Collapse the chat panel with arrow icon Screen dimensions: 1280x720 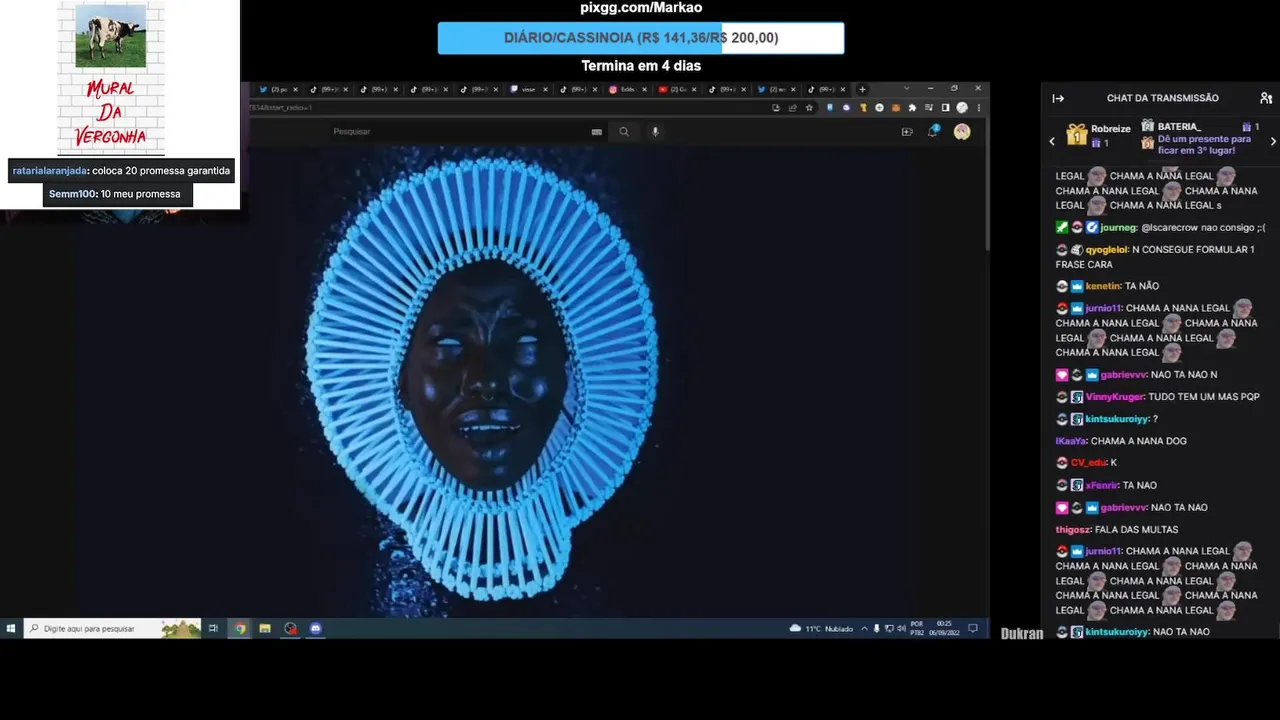click(1058, 98)
